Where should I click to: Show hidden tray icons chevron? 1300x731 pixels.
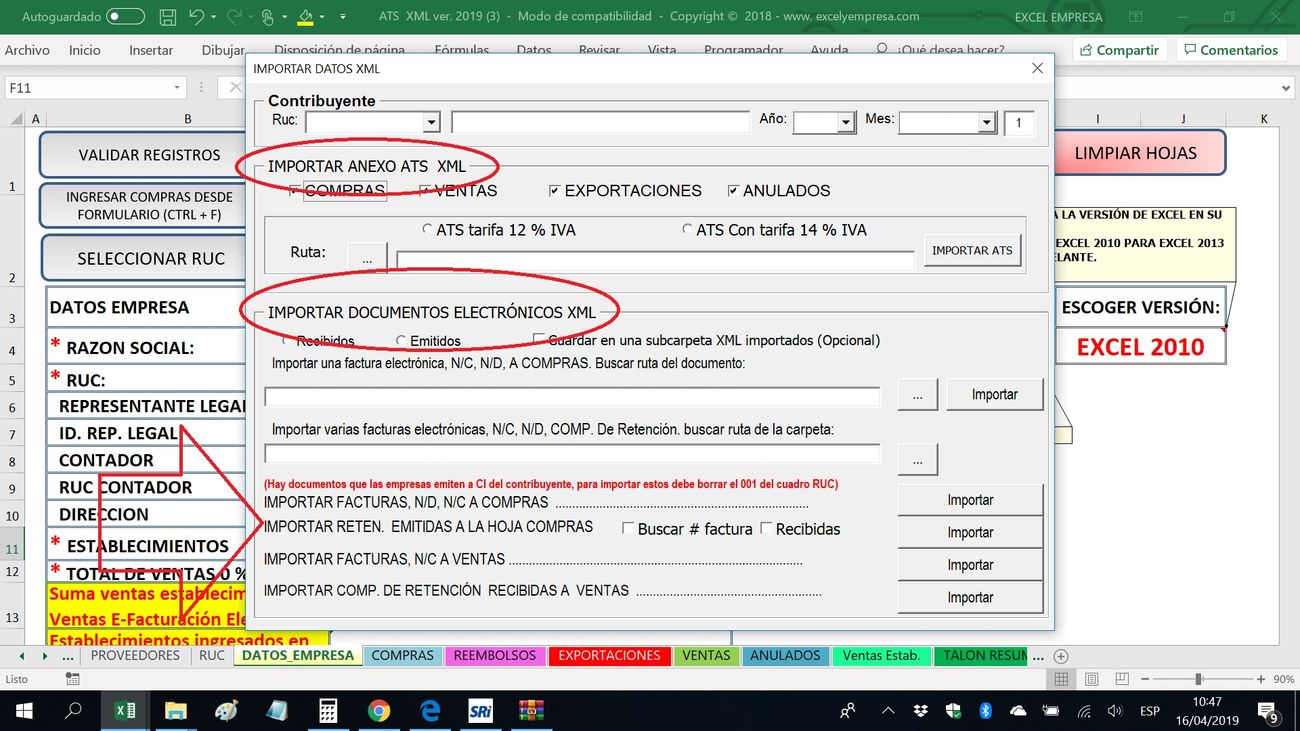pos(887,711)
